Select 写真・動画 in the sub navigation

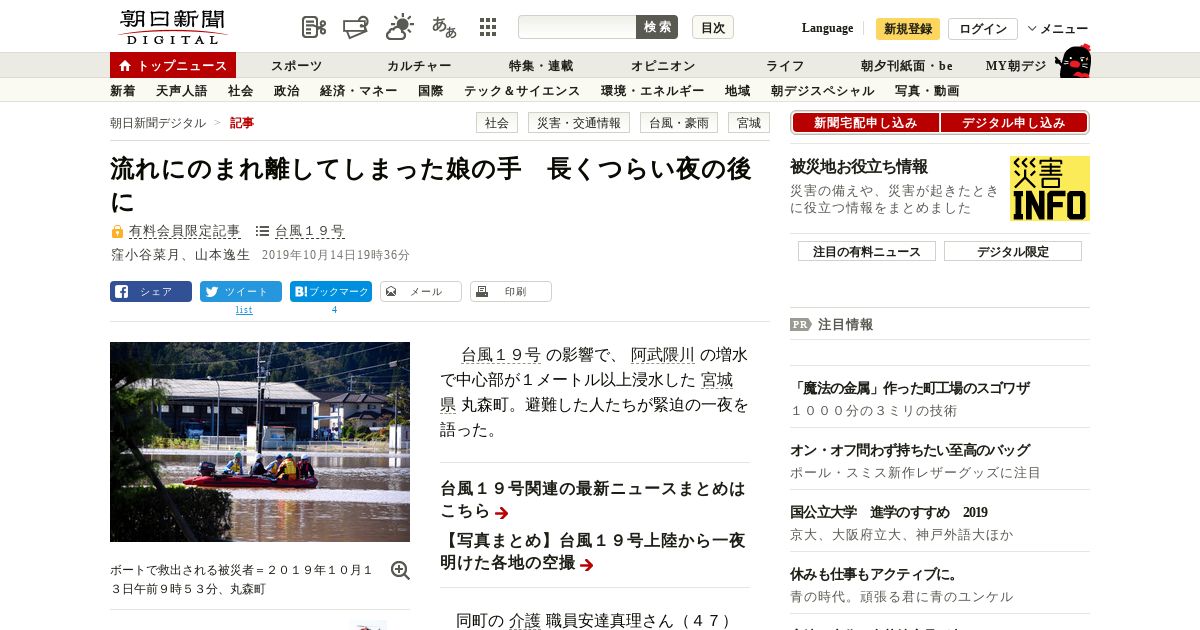(x=927, y=91)
